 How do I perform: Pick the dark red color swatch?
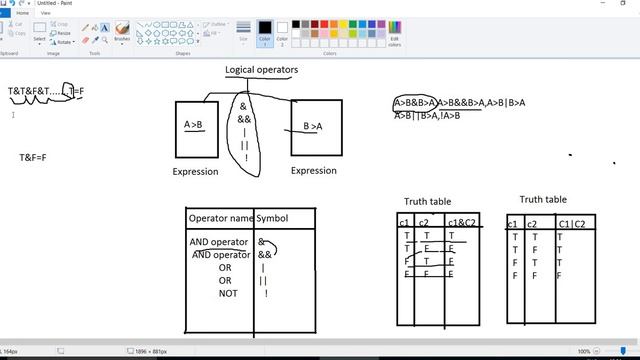(x=315, y=24)
